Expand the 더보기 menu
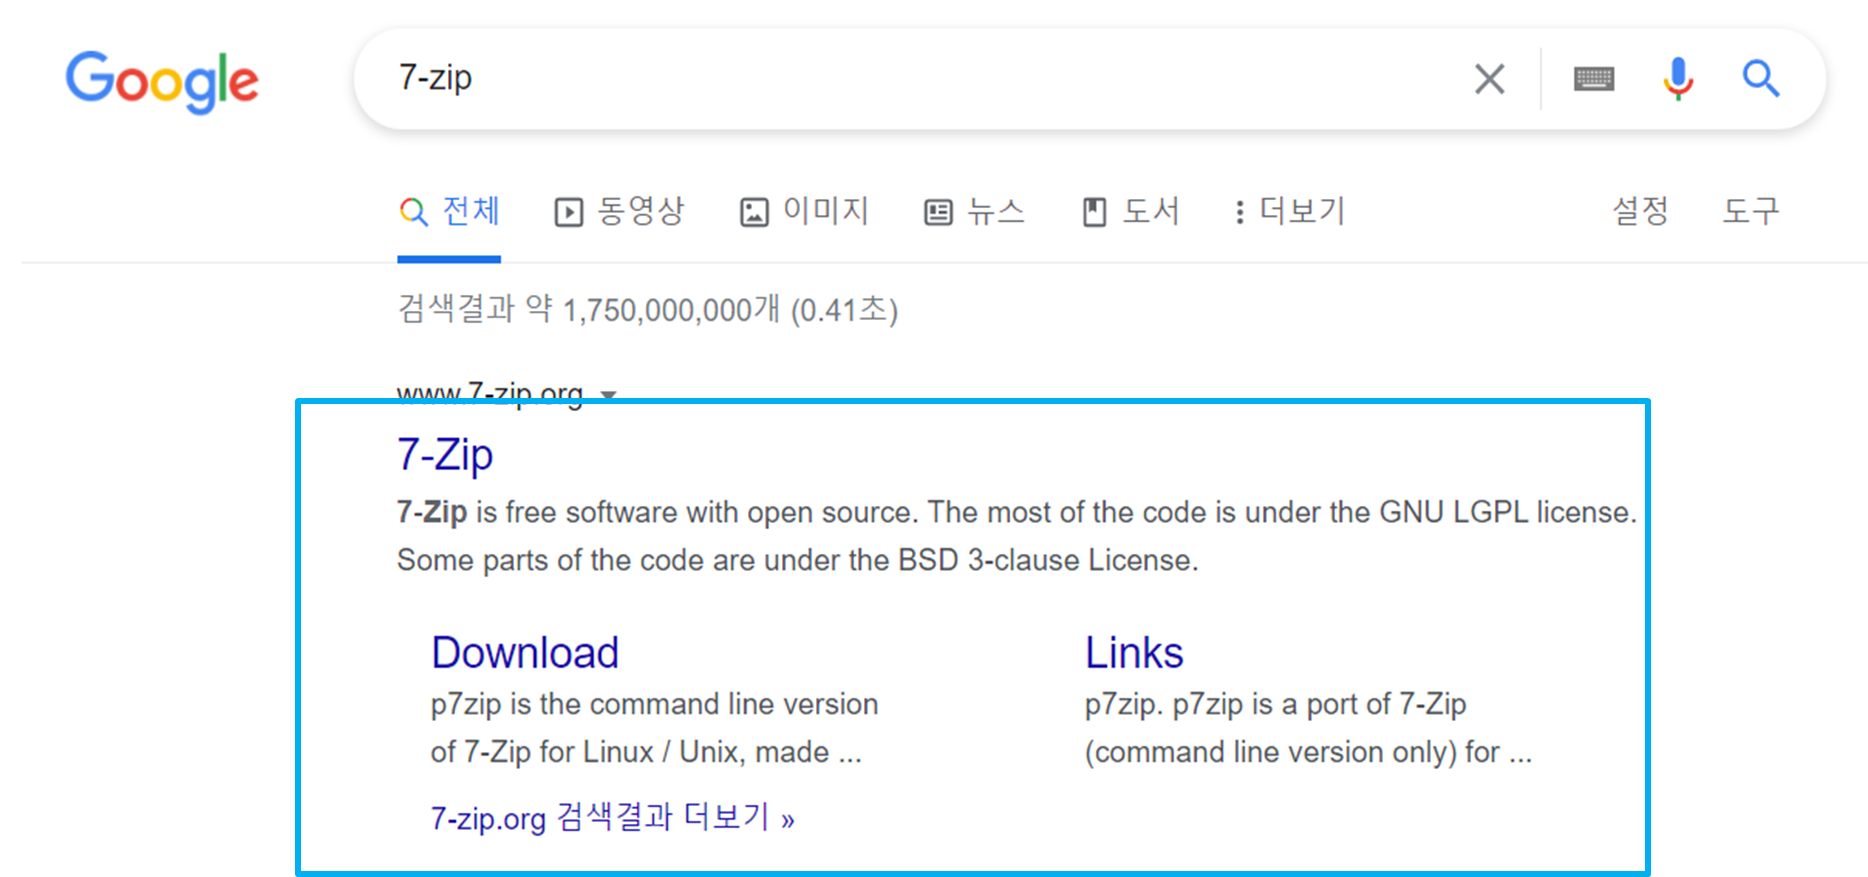 [1290, 211]
